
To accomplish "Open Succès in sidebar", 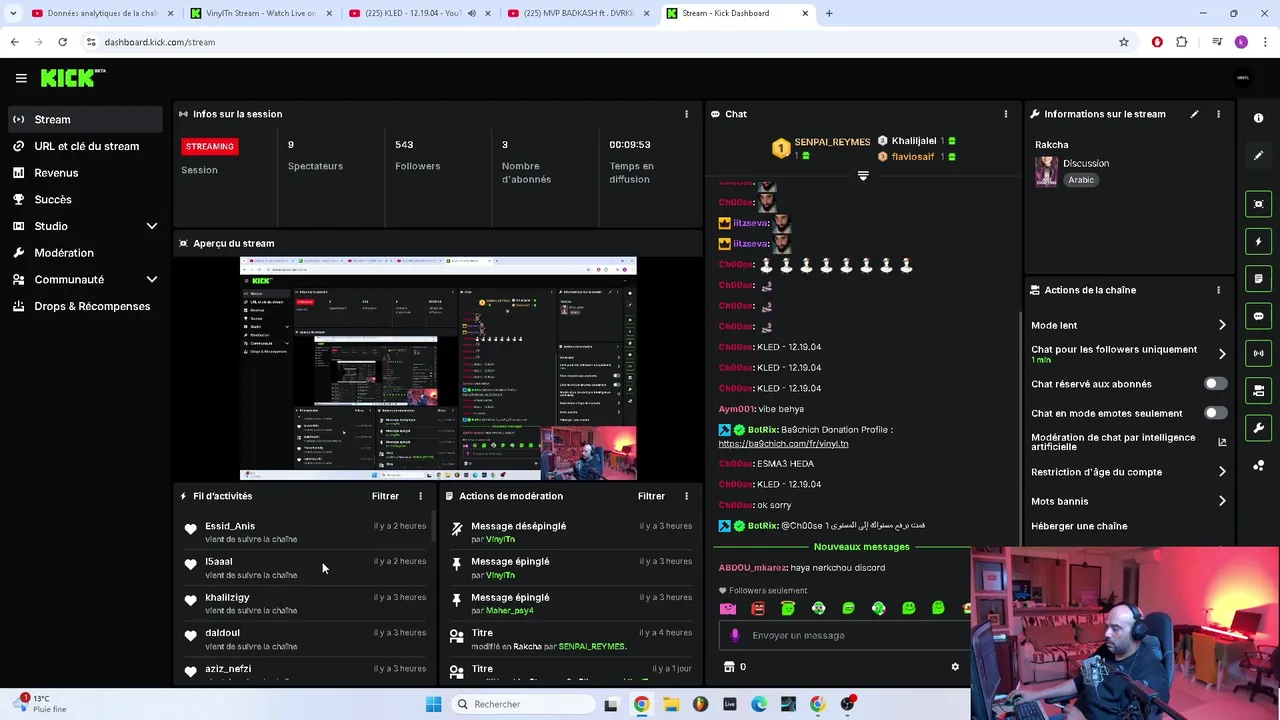I will coord(85,199).
